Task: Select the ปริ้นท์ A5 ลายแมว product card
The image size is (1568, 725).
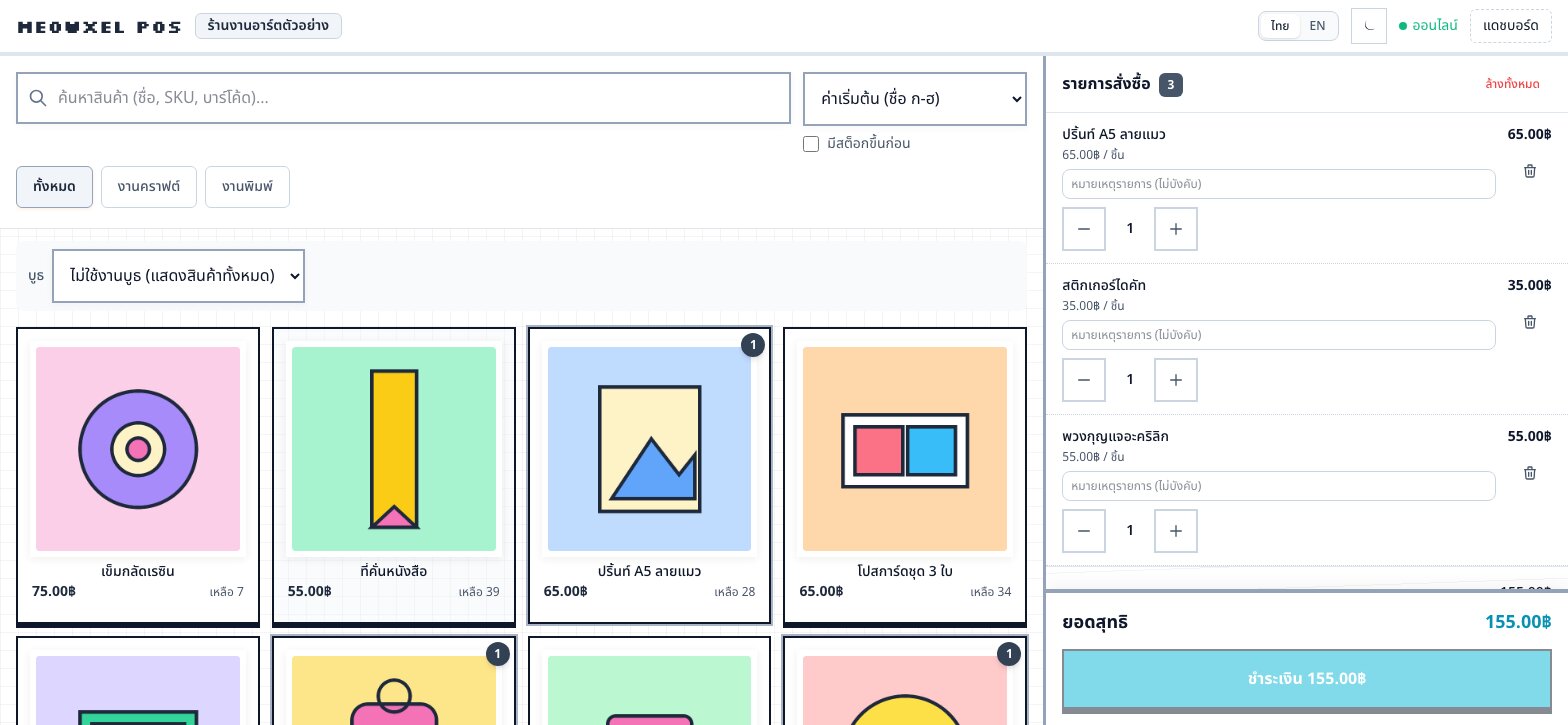Action: 649,476
